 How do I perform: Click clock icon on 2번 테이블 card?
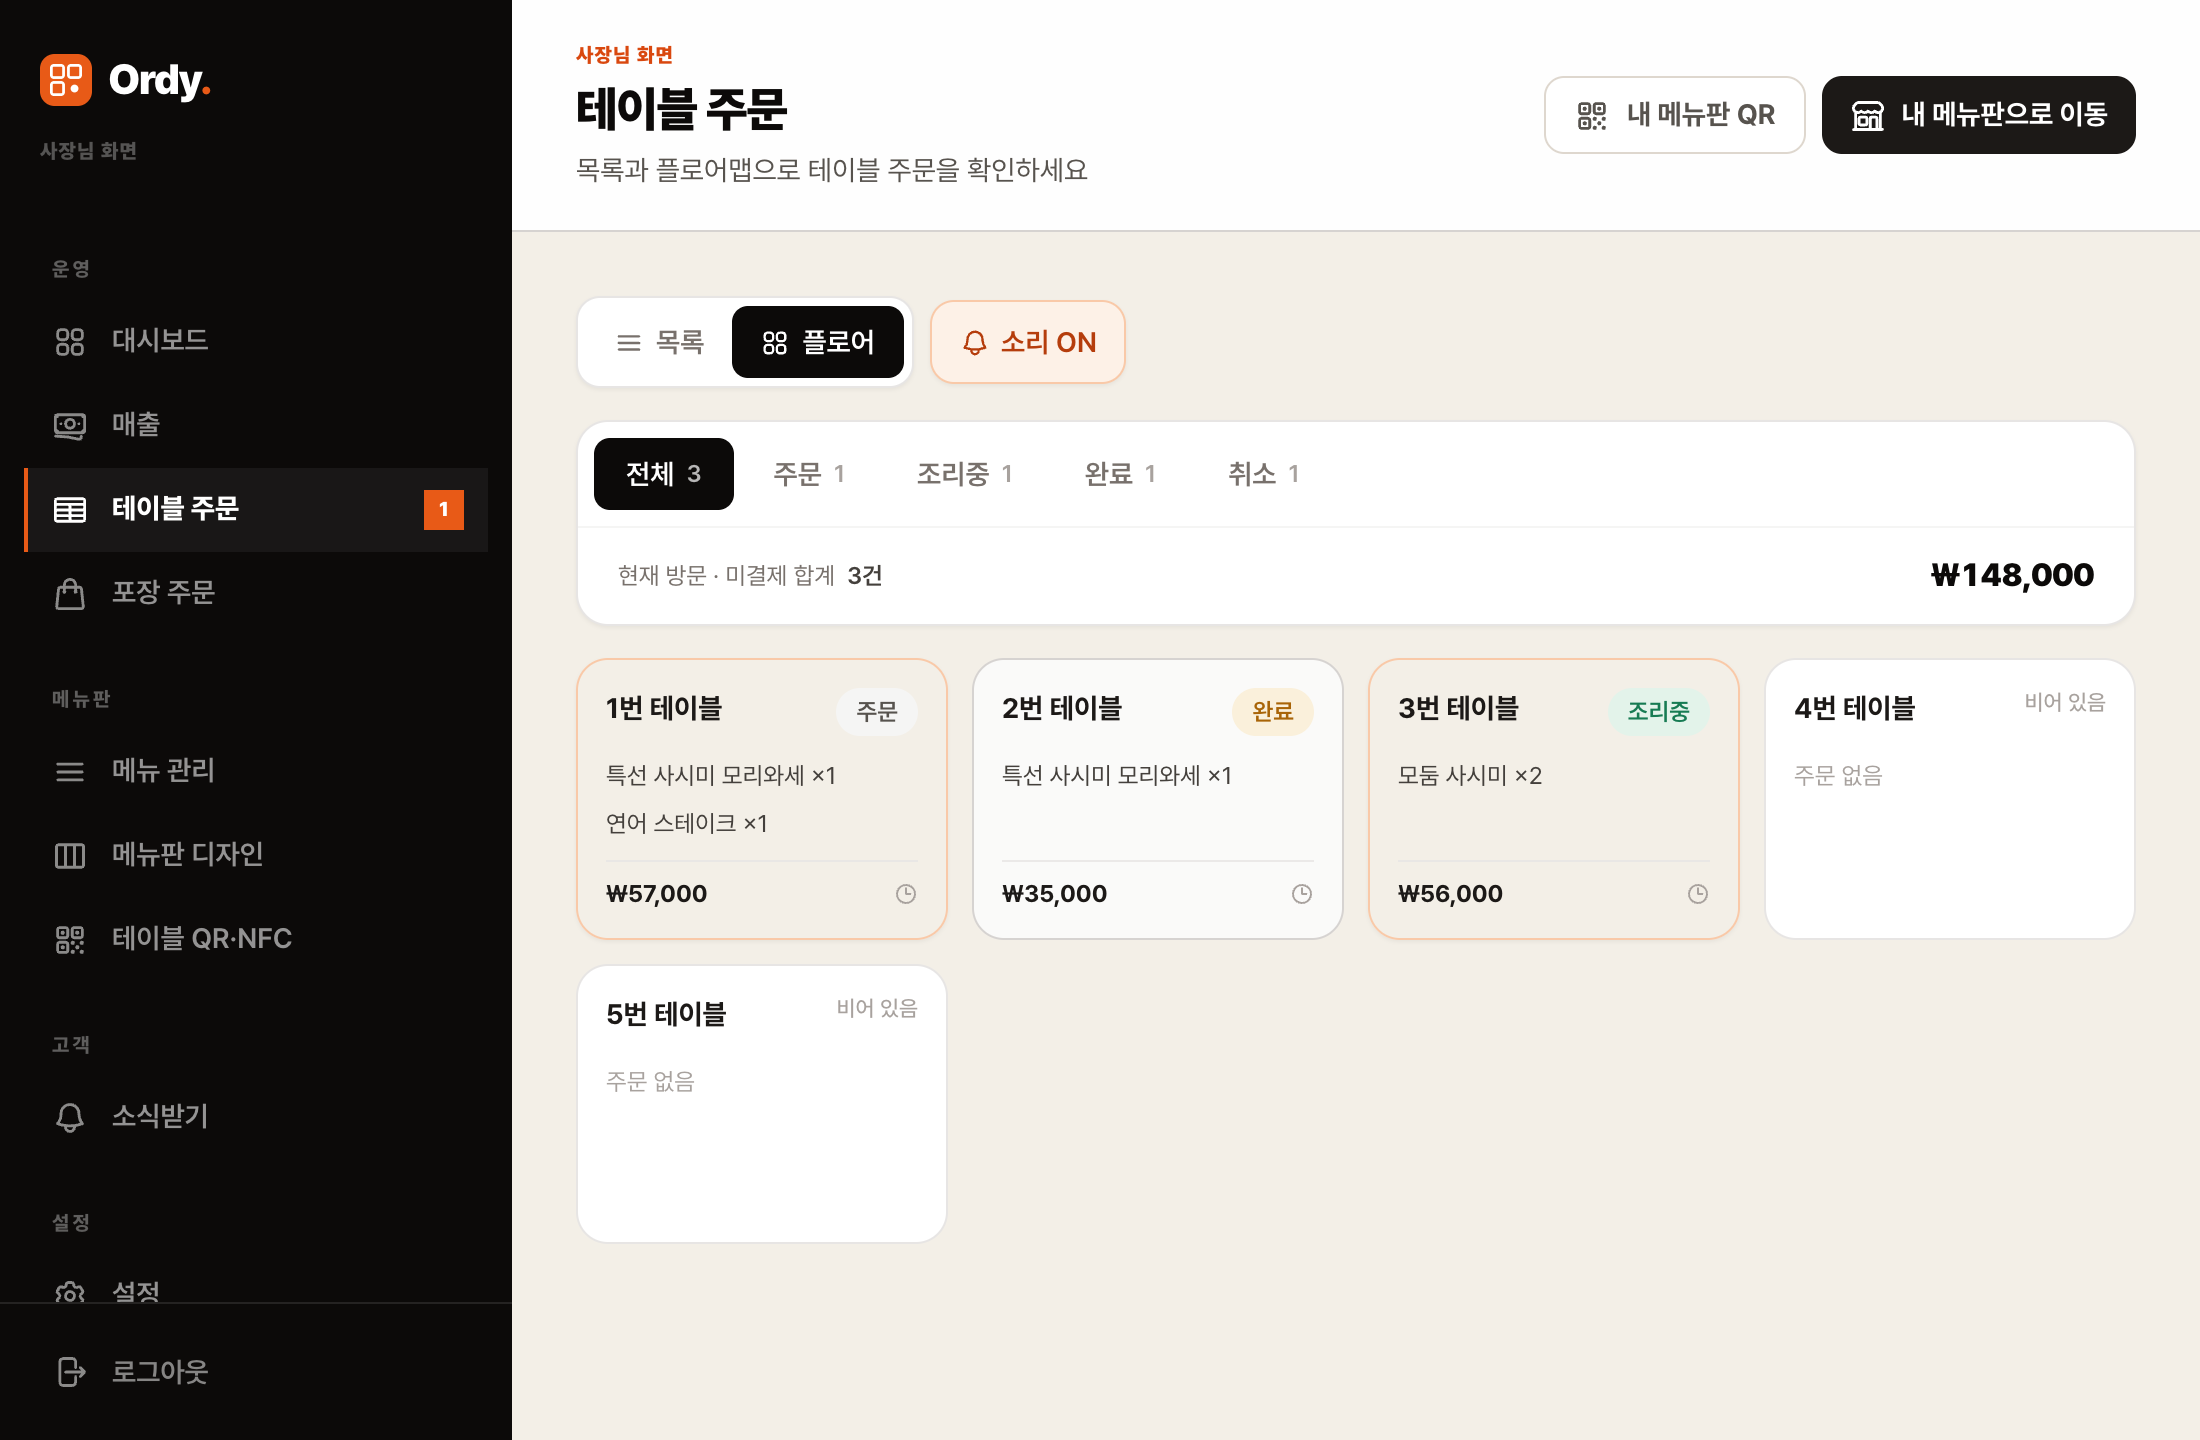click(x=1302, y=894)
